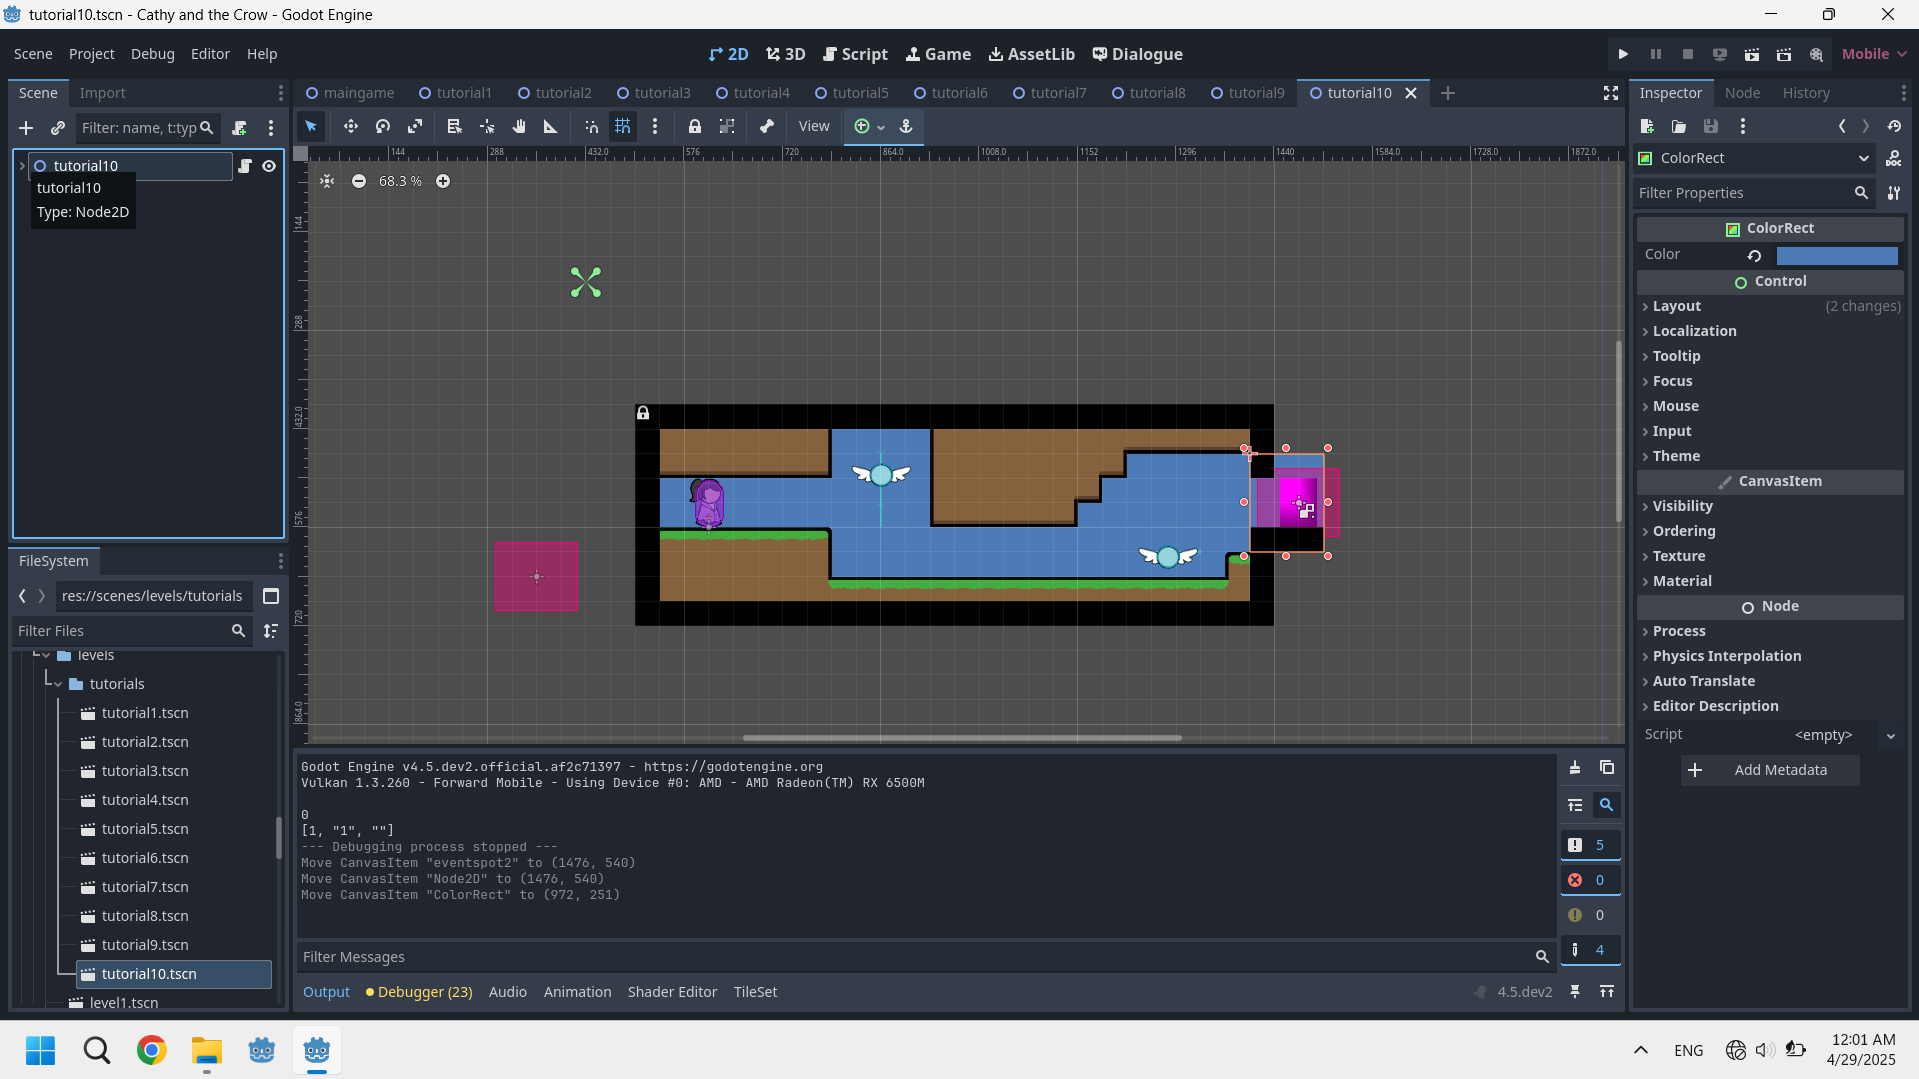Activate the Ruler Mode tool

[x=551, y=126]
